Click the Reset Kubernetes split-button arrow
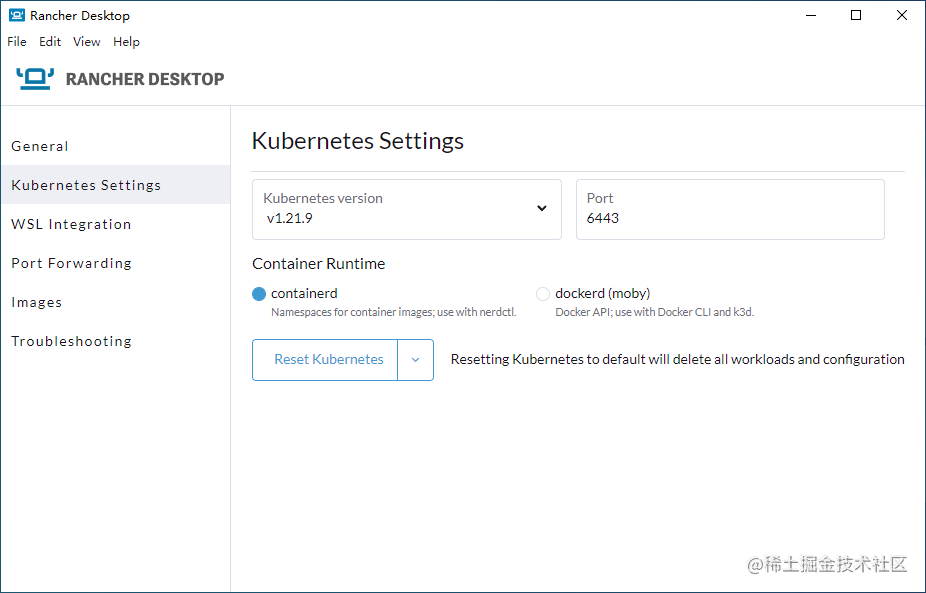 415,360
